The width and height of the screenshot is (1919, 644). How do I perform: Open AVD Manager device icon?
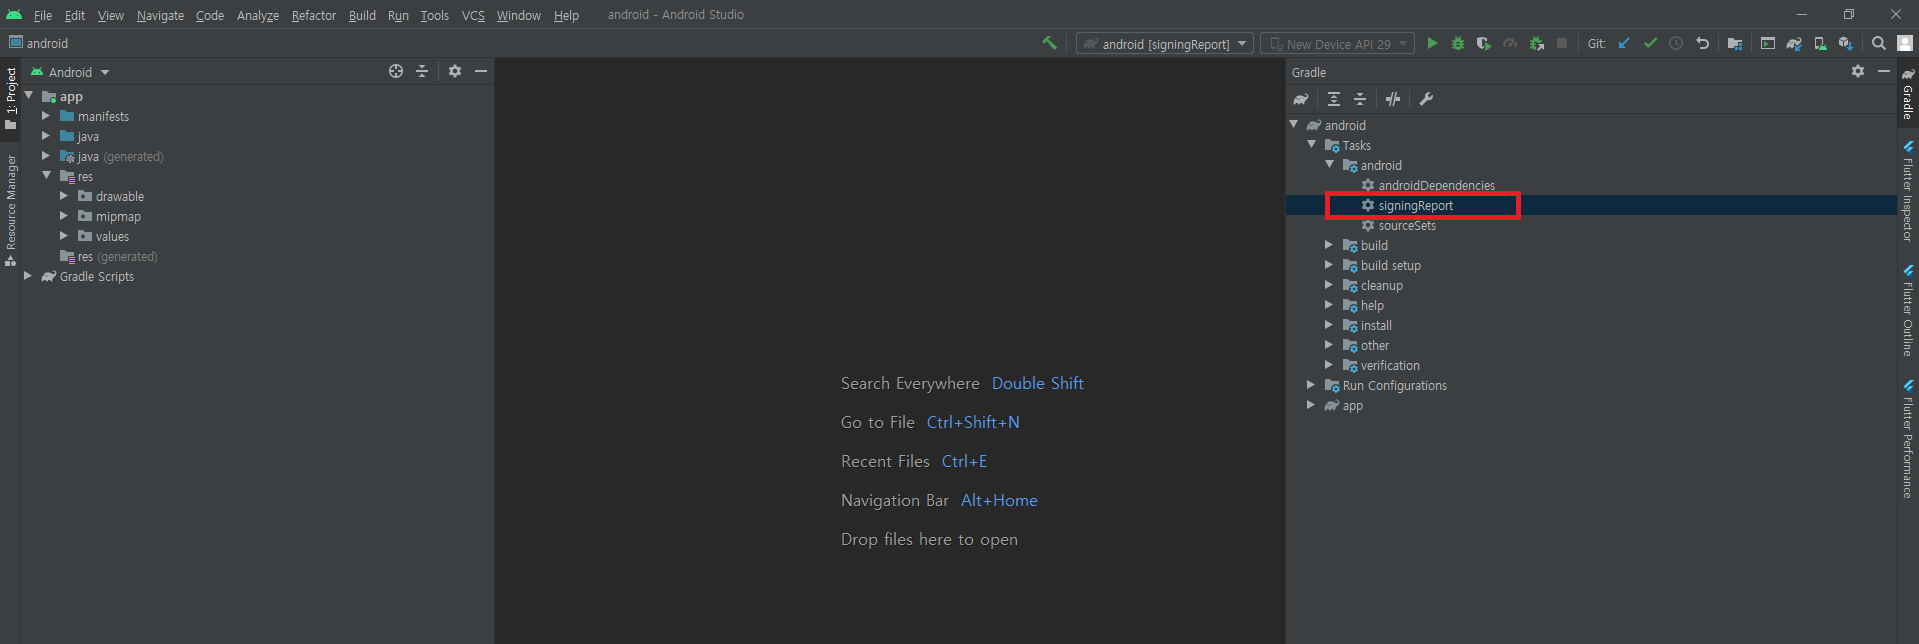point(1820,43)
